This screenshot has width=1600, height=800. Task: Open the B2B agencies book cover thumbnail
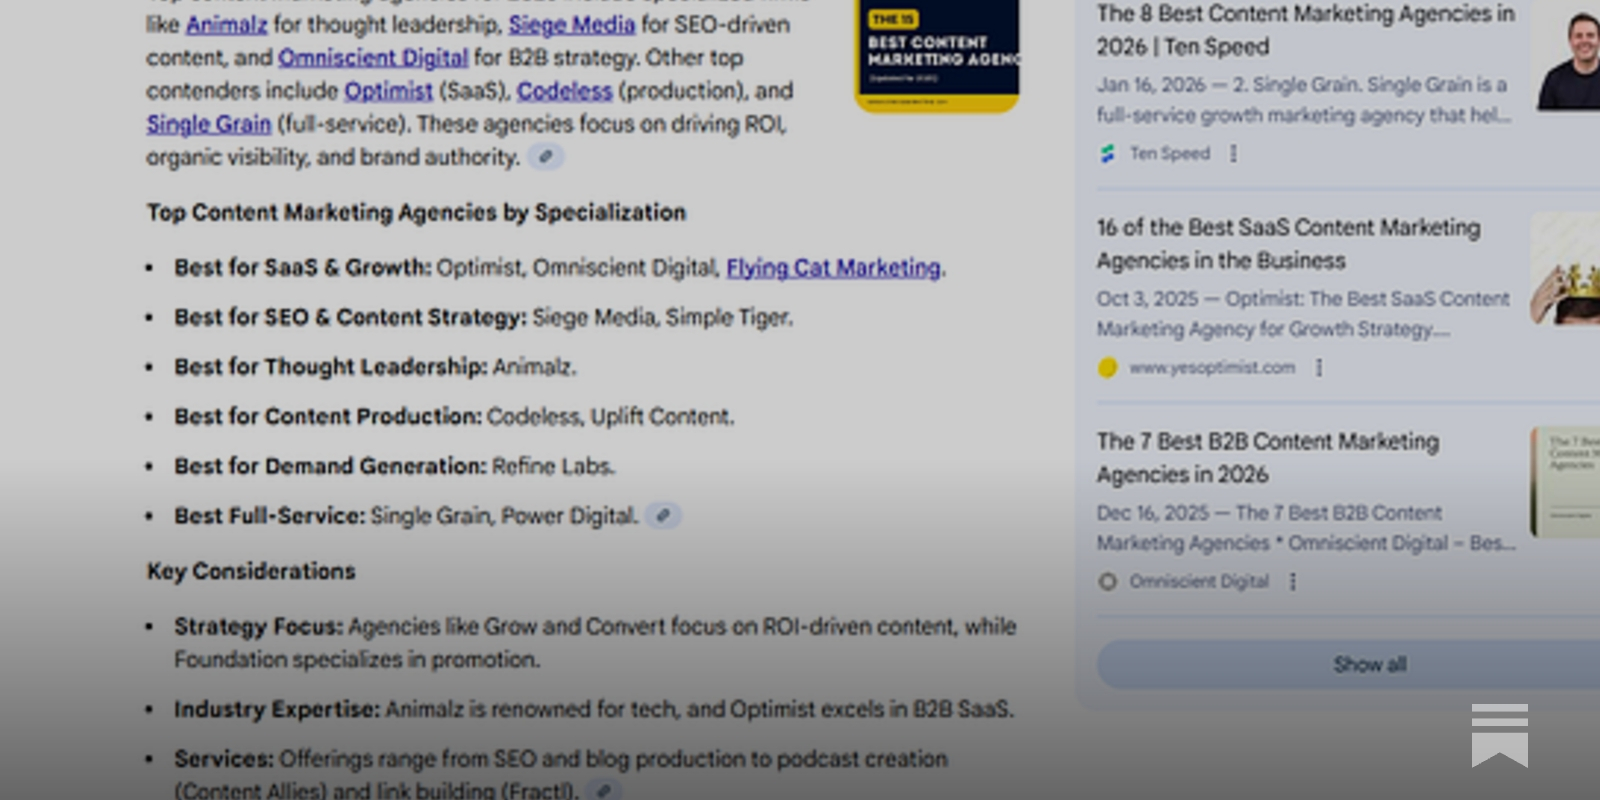(1565, 482)
